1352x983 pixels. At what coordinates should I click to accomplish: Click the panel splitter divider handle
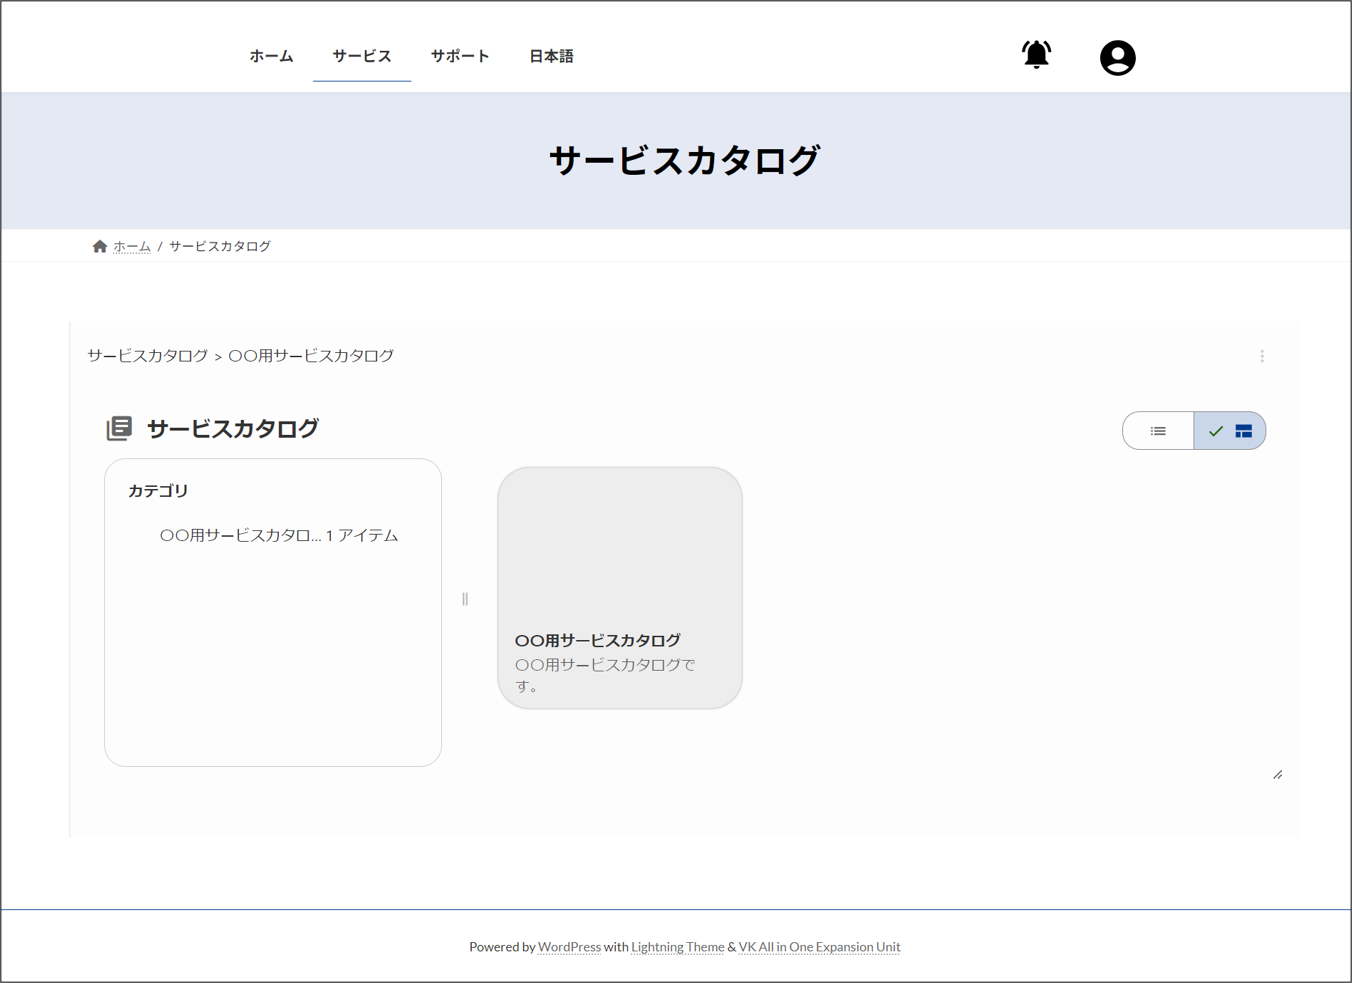click(465, 599)
